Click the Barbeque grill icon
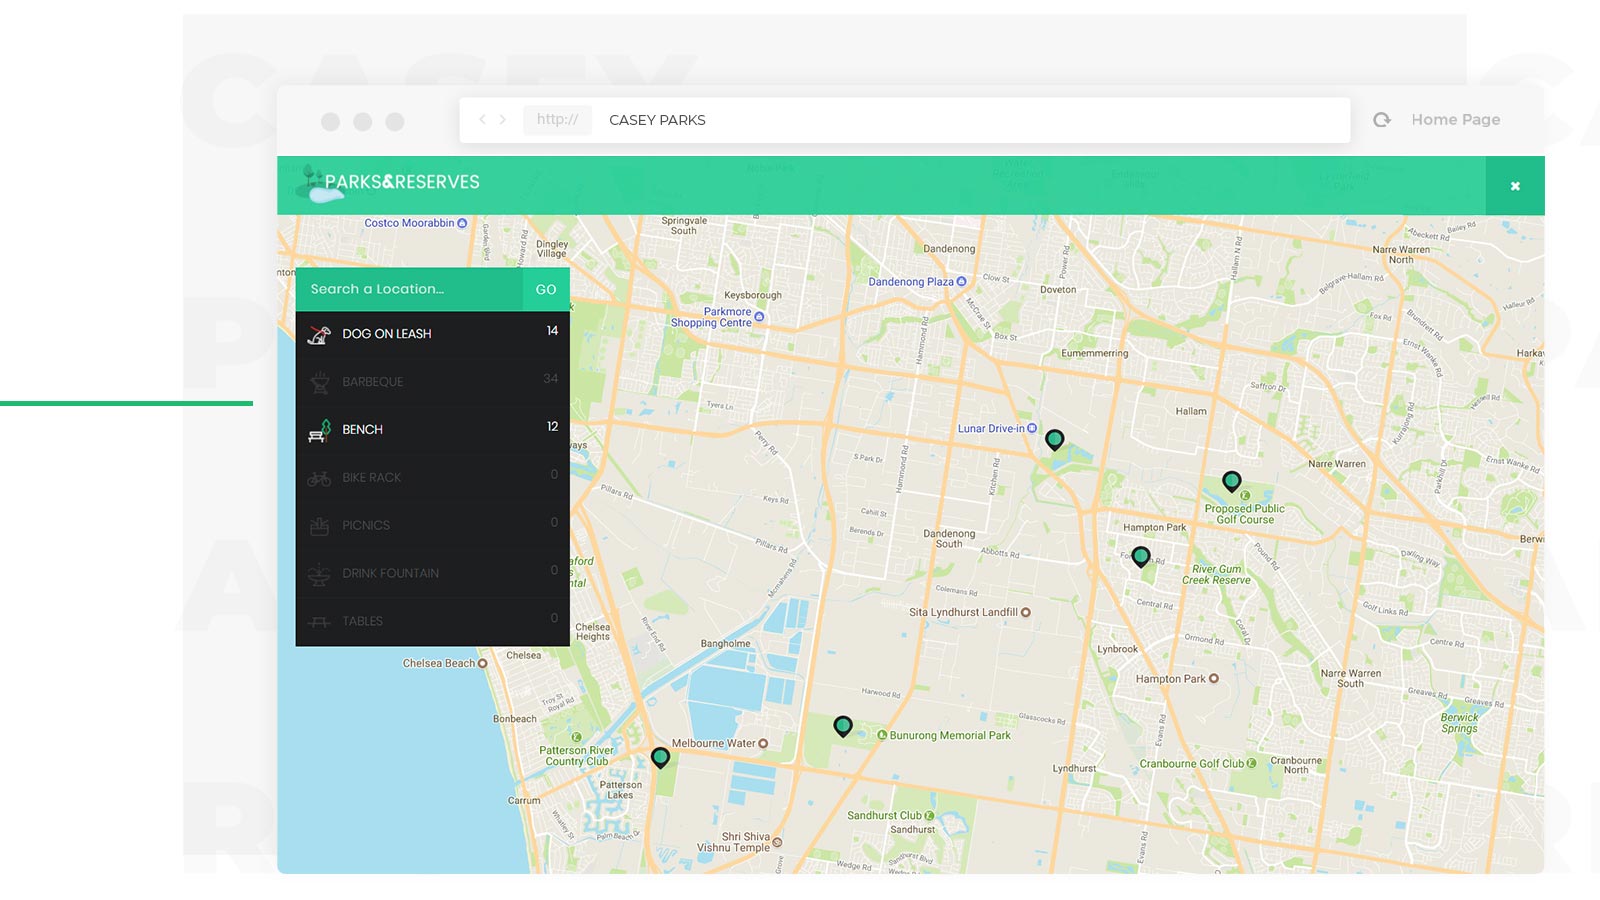Image resolution: width=1600 pixels, height=900 pixels. coord(320,382)
